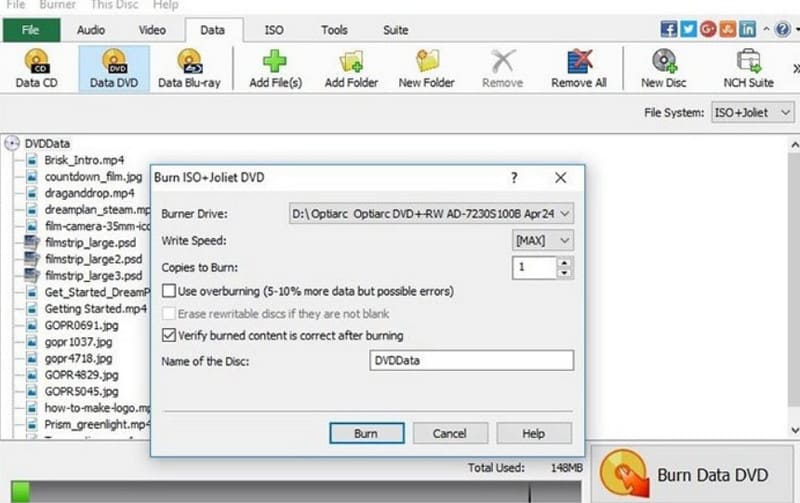Expand the Write Speed dropdown
This screenshot has height=503, width=800.
pyautogui.click(x=543, y=240)
